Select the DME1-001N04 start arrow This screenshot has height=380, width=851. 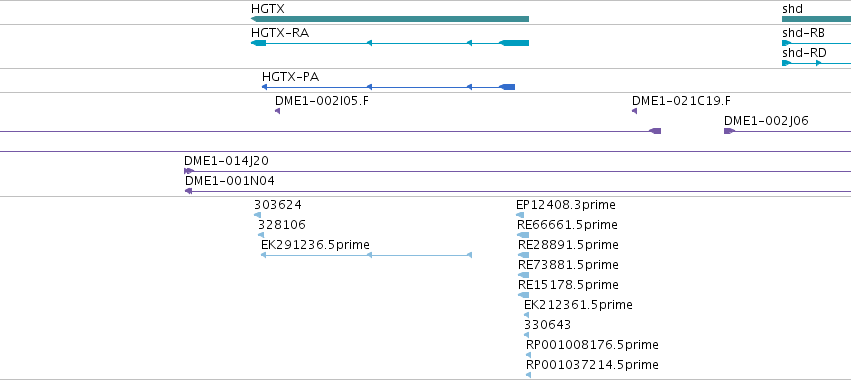188,191
